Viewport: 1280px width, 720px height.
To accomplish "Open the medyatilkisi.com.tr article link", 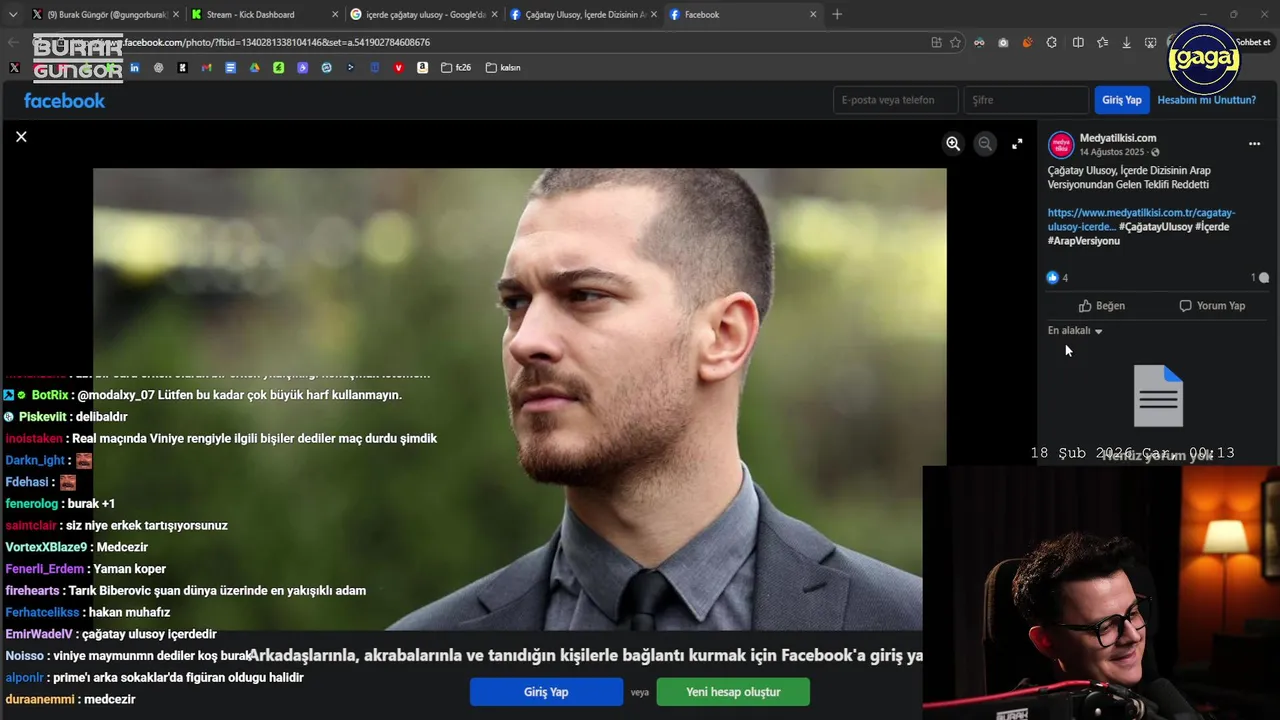I will coord(1141,220).
